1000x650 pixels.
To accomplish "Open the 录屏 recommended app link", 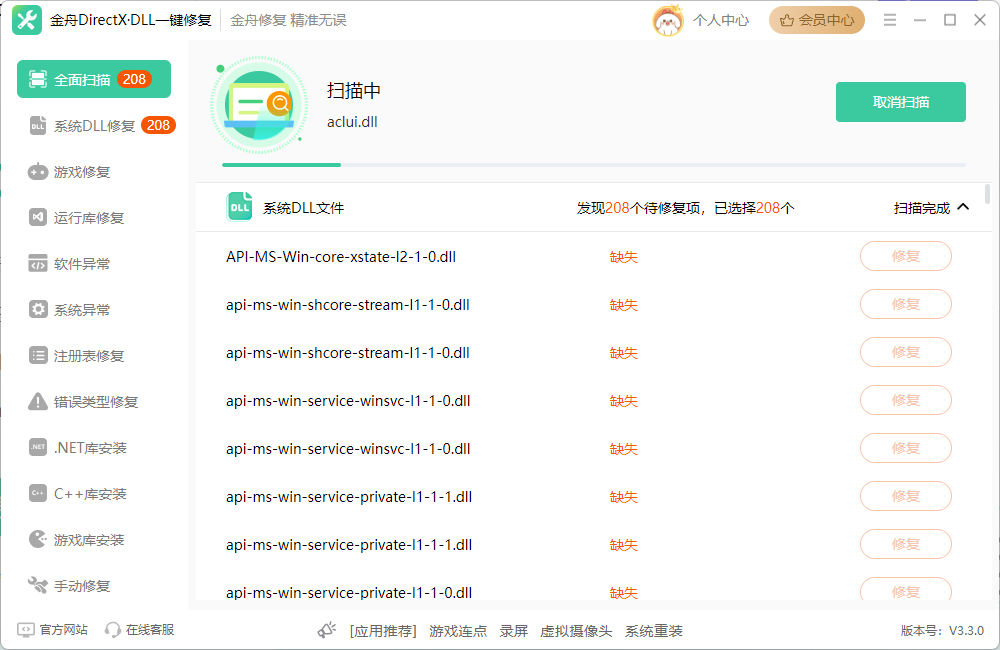I will 513,631.
